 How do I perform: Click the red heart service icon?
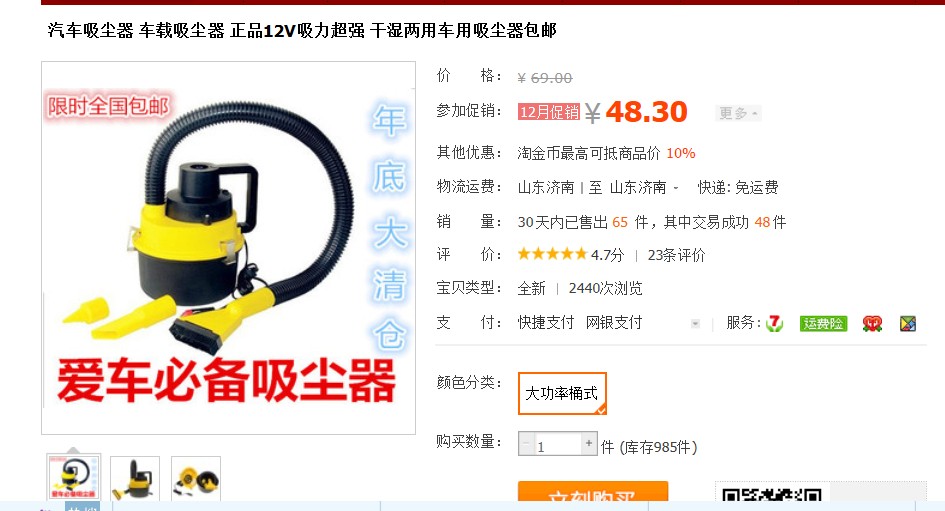pyautogui.click(x=872, y=324)
